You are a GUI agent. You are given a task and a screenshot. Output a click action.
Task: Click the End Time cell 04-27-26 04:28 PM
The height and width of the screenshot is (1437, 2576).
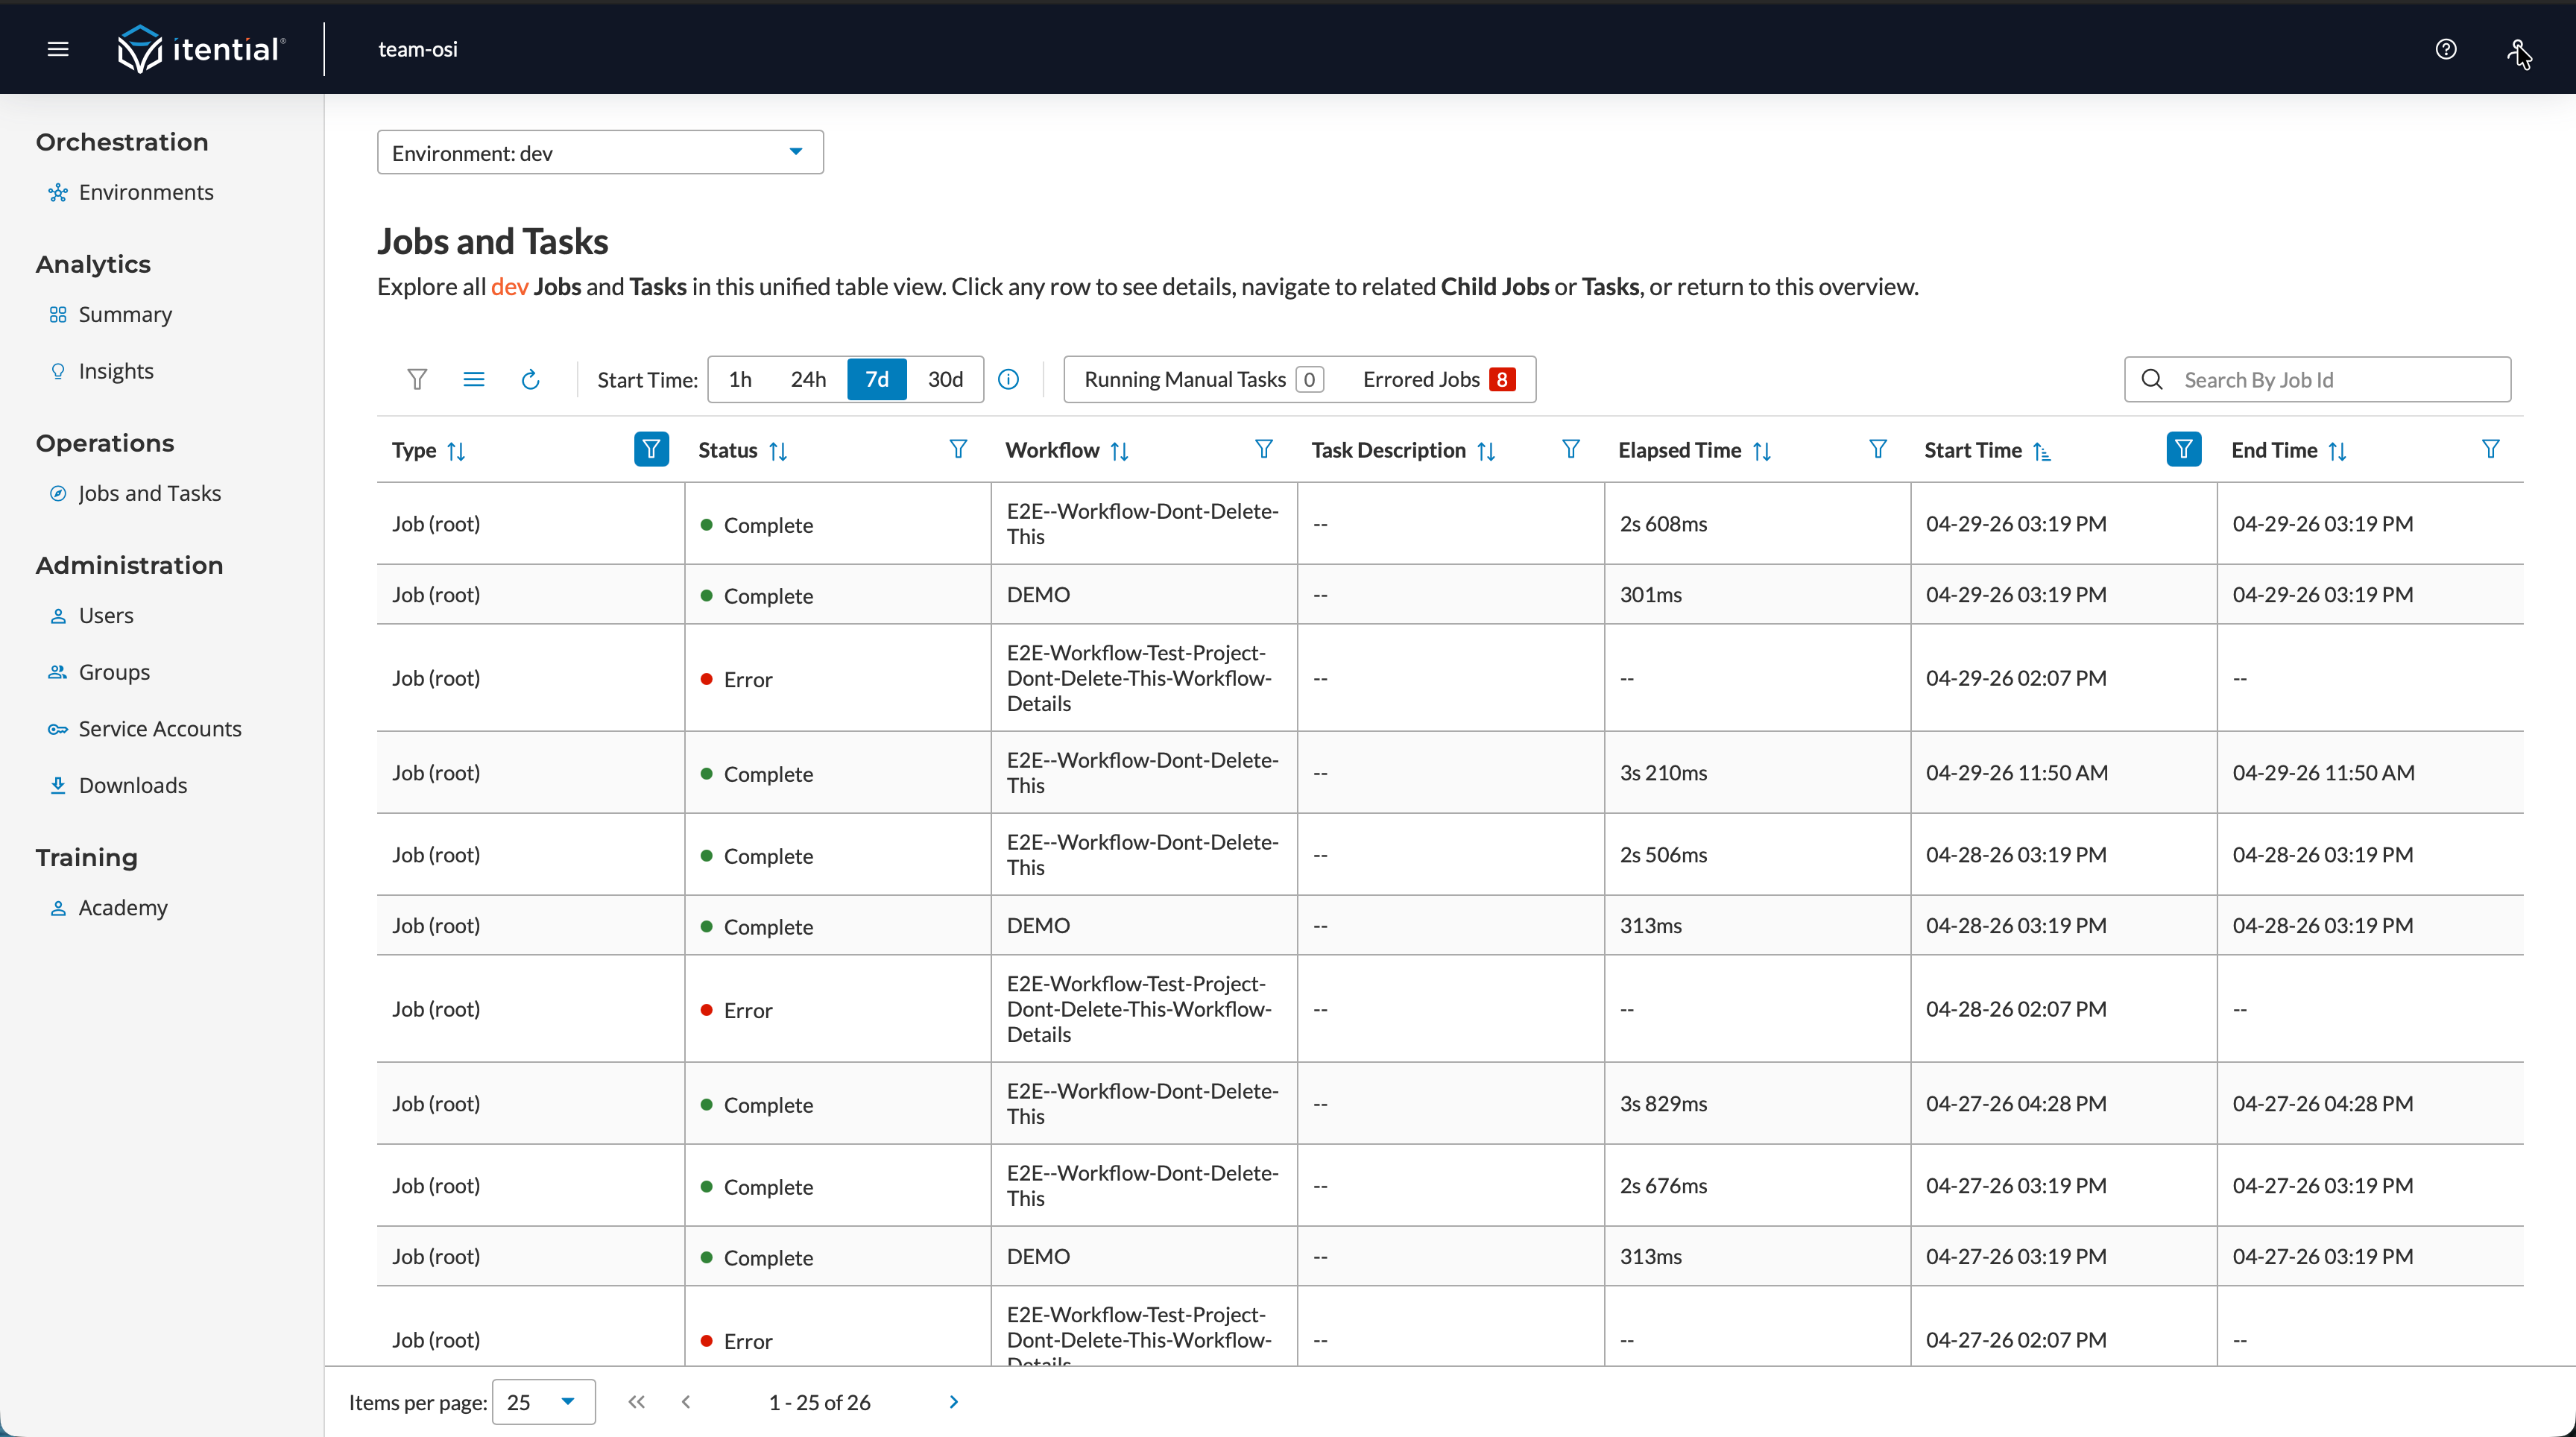tap(2370, 1103)
